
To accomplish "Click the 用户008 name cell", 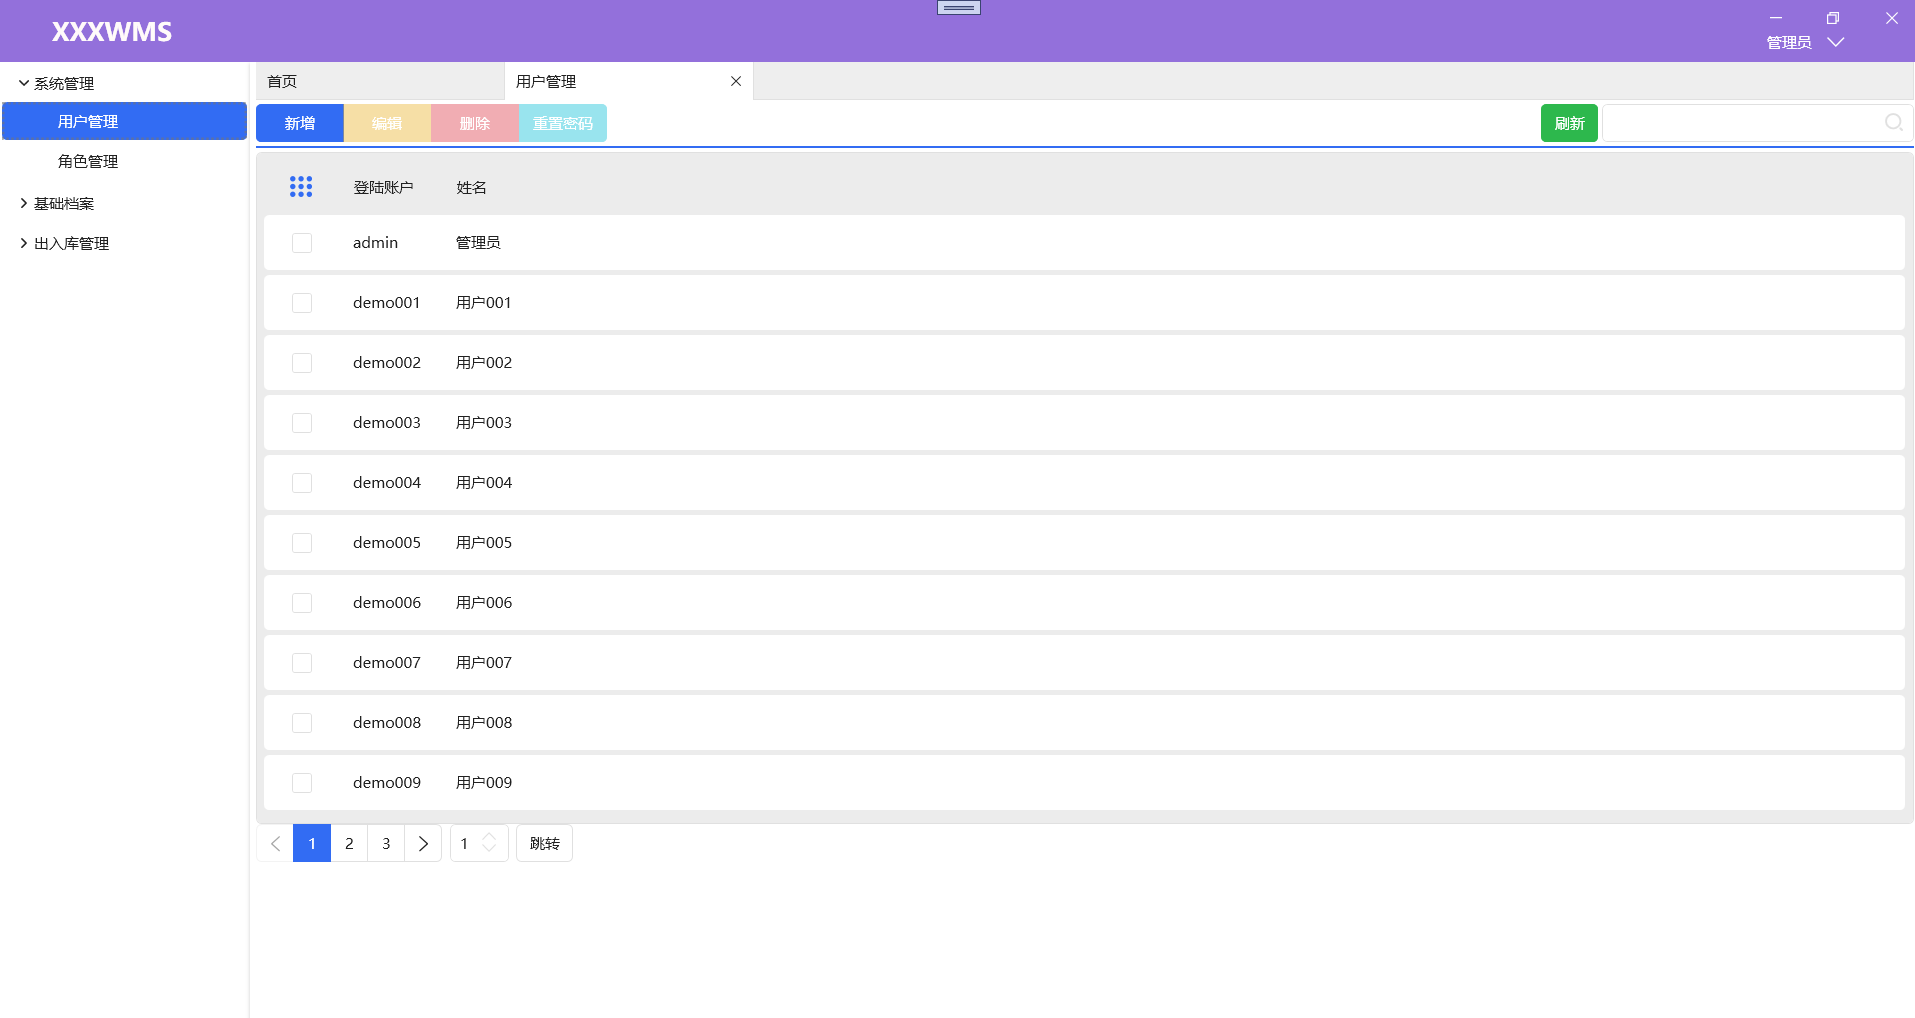I will (484, 723).
